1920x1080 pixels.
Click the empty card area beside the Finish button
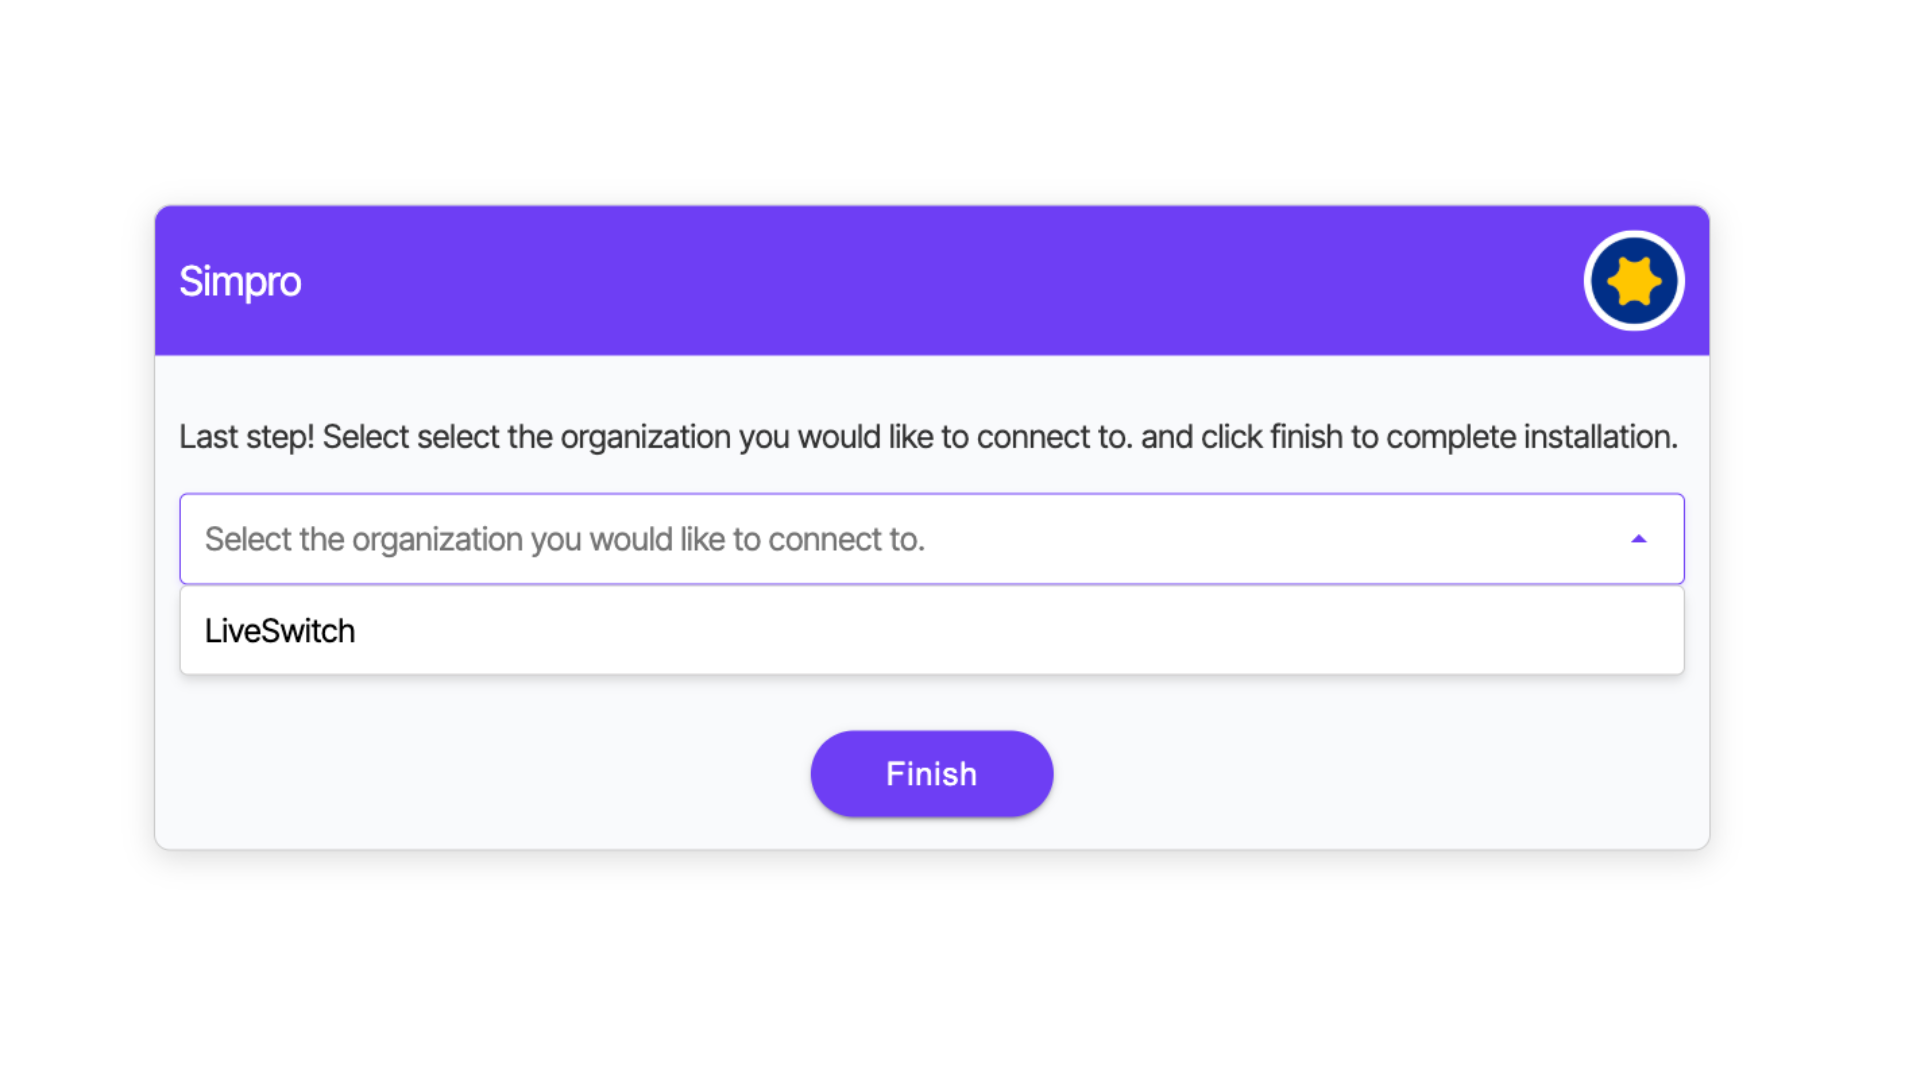click(1350, 774)
